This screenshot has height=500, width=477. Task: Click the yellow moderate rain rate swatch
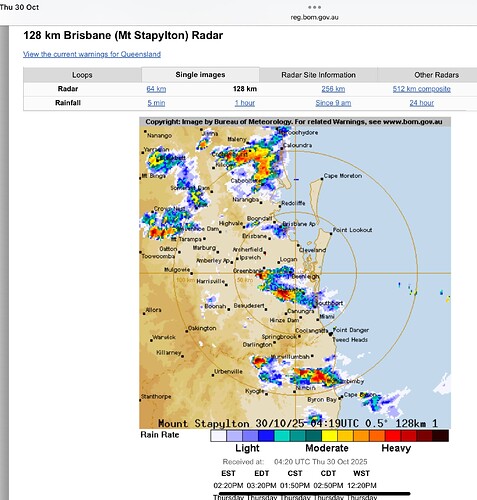click(329, 436)
